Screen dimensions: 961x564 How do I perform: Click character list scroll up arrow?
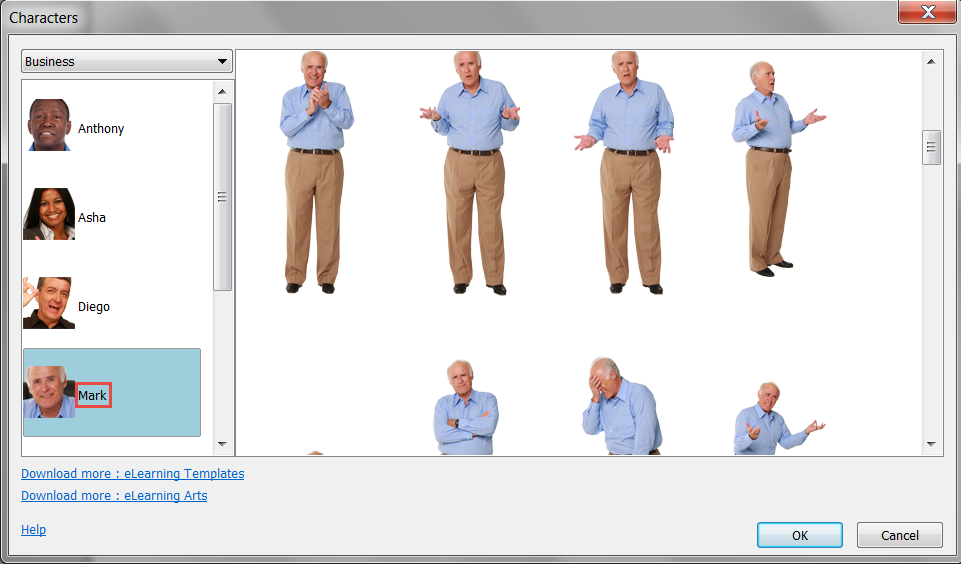[222, 91]
